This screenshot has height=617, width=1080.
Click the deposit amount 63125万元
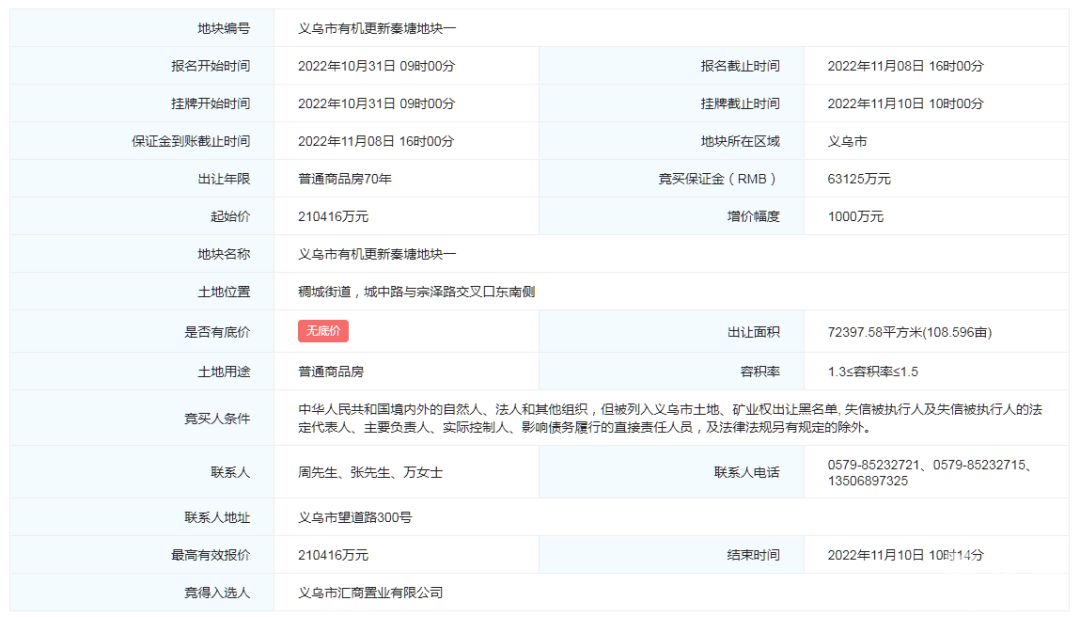pyautogui.click(x=859, y=179)
